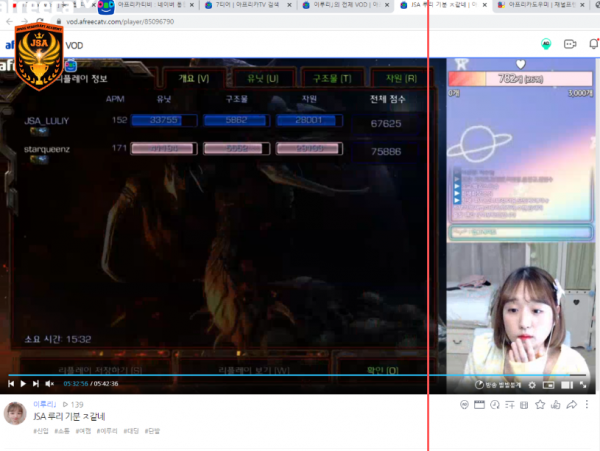Screen dimensions: 600x451
Task: Click the broadcast camera icon in the header
Action: tap(570, 44)
